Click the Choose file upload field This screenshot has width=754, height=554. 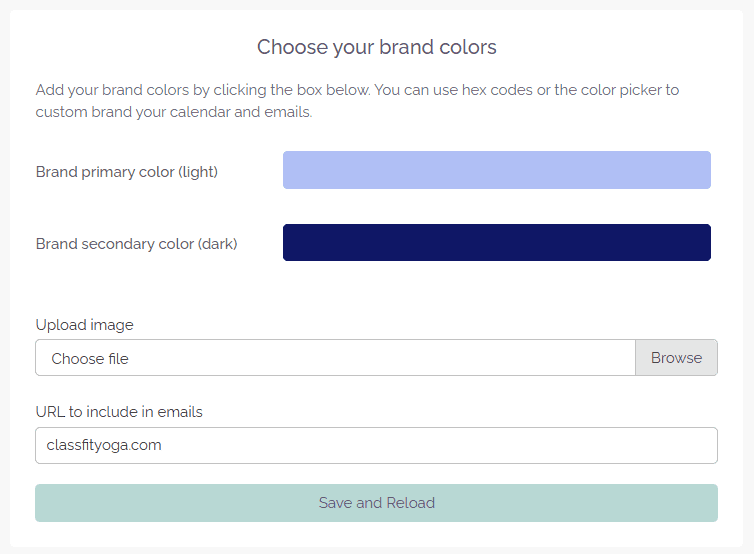[x=335, y=358]
